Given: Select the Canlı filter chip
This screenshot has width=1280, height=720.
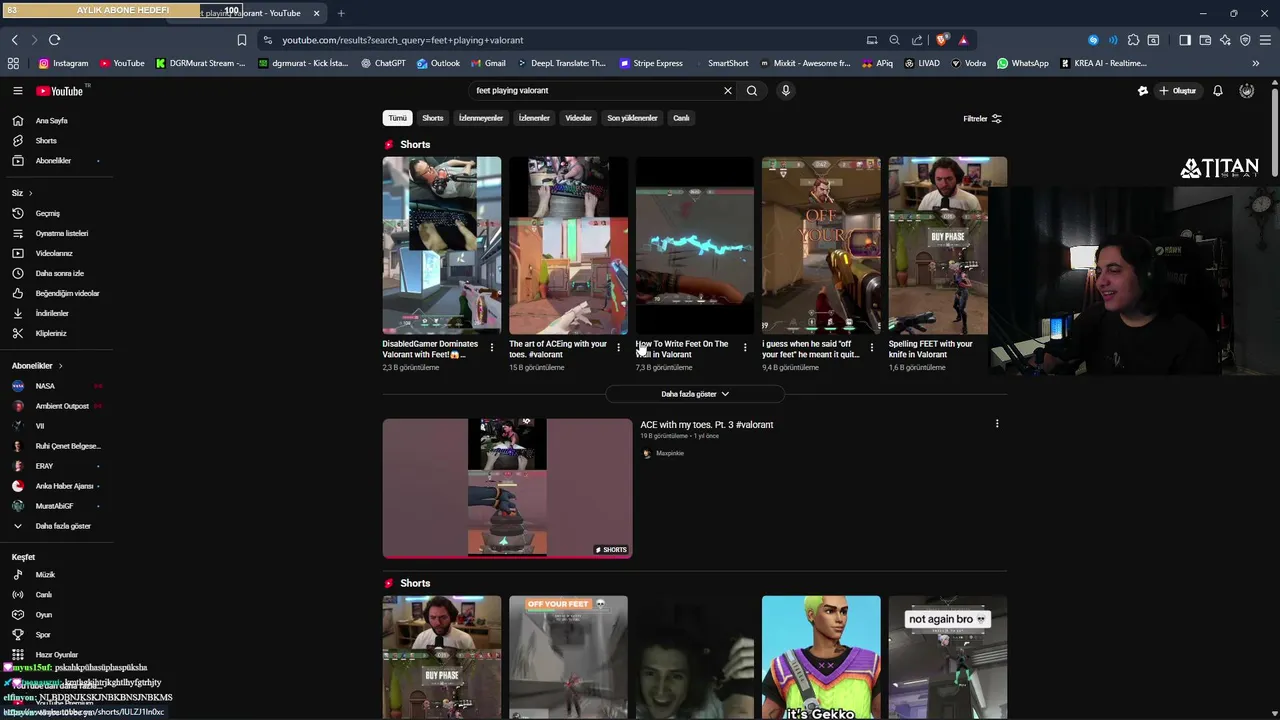Looking at the screenshot, I should pos(681,118).
